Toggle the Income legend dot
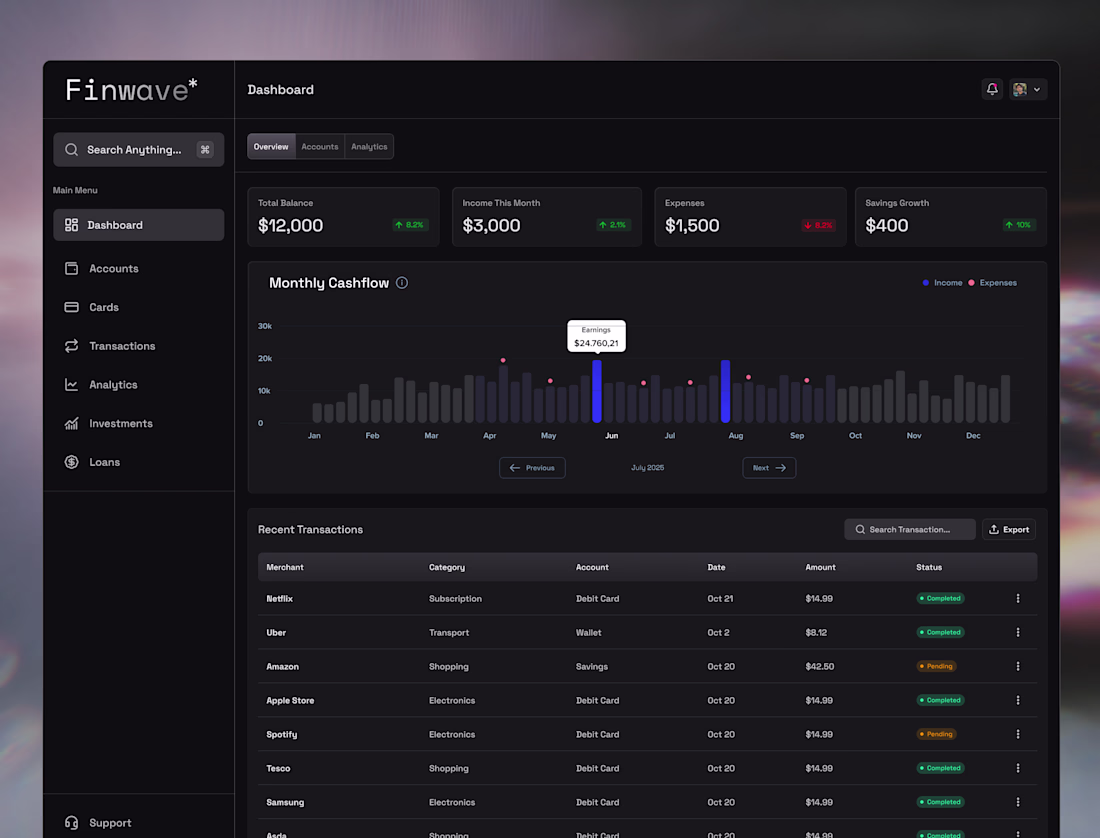 click(x=926, y=283)
